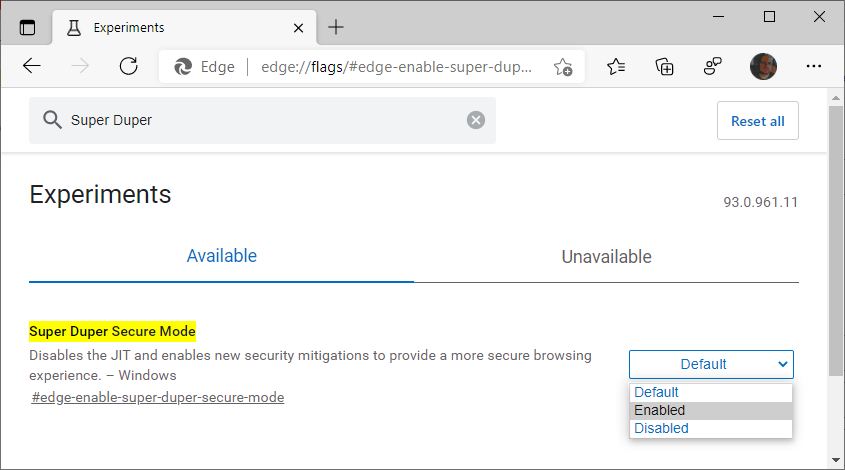The height and width of the screenshot is (470, 845).
Task: Click the browser back arrow
Action: 32,67
